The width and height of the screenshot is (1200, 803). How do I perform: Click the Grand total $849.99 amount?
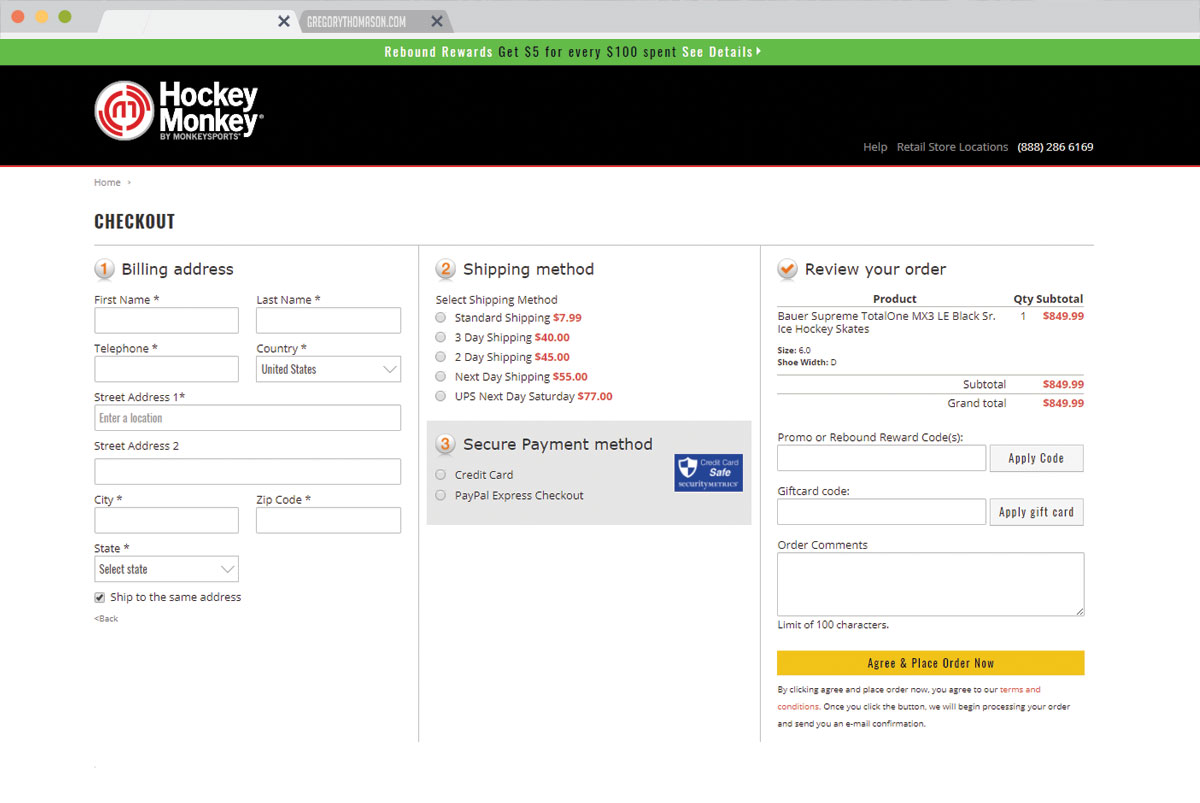[x=1063, y=403]
